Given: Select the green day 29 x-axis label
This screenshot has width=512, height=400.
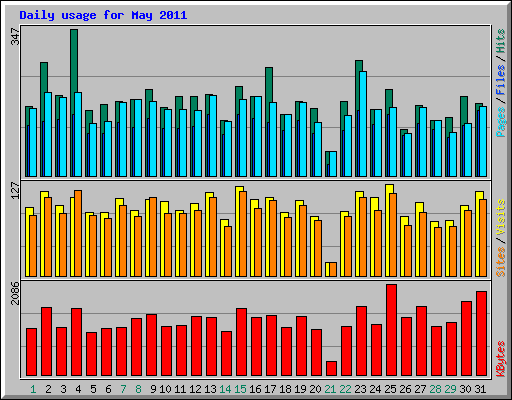Looking at the screenshot, I should [x=450, y=389].
